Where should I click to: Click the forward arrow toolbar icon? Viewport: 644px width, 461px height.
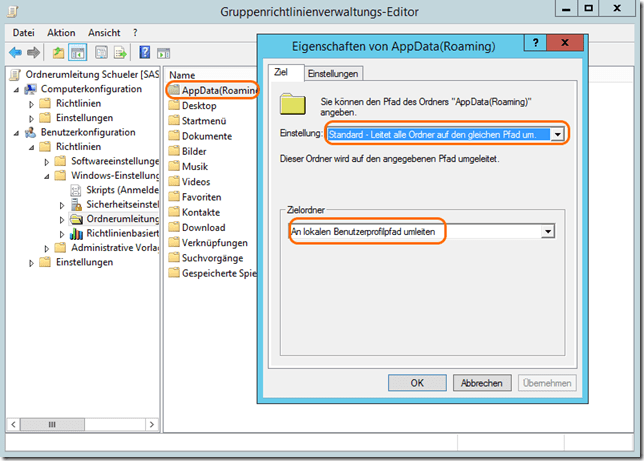(x=34, y=52)
